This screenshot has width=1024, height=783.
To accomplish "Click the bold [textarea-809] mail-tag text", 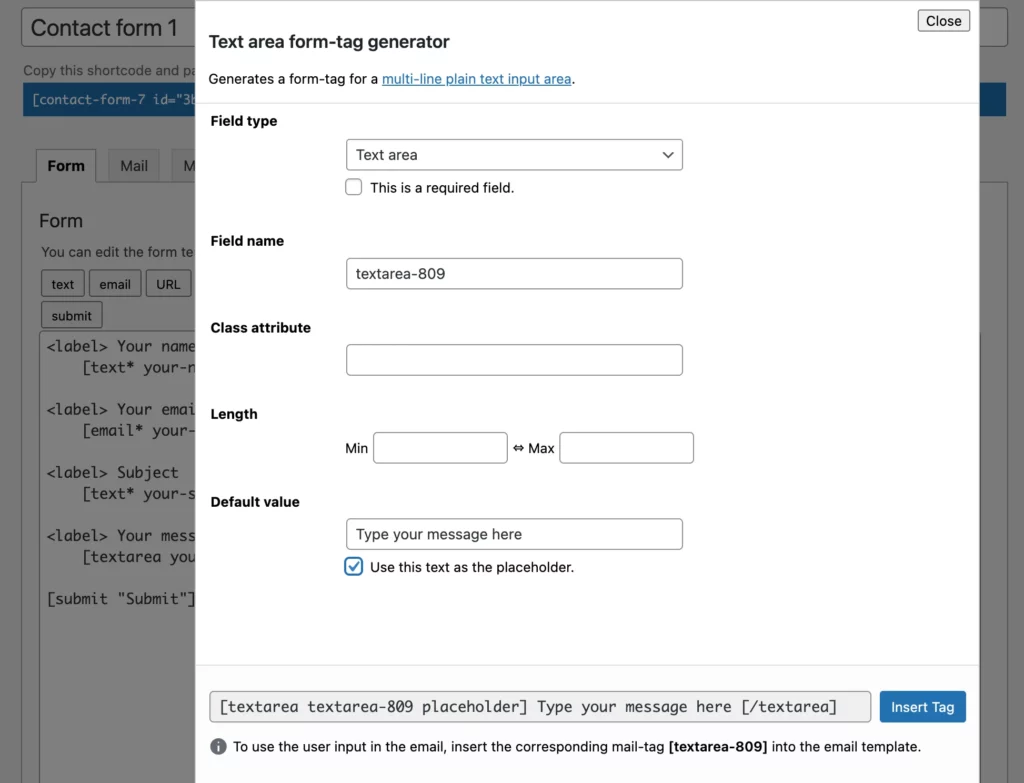I will pyautogui.click(x=718, y=746).
